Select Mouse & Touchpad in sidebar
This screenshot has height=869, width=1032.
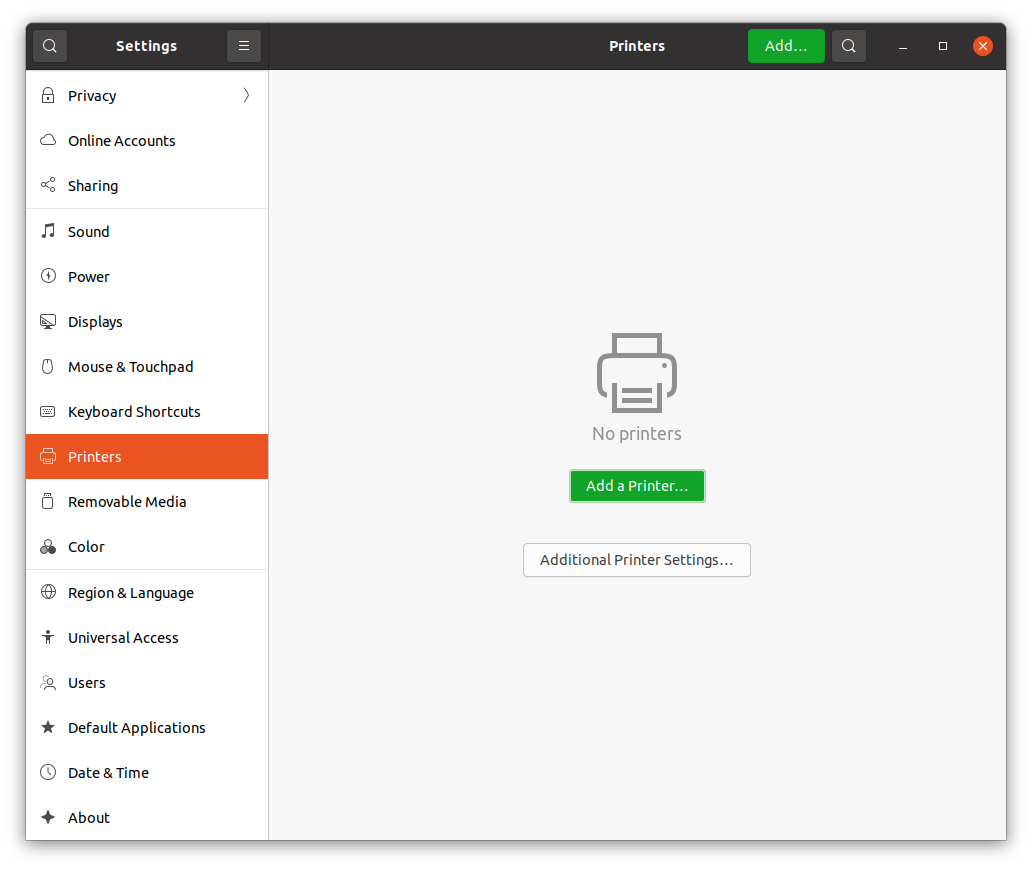click(x=130, y=367)
